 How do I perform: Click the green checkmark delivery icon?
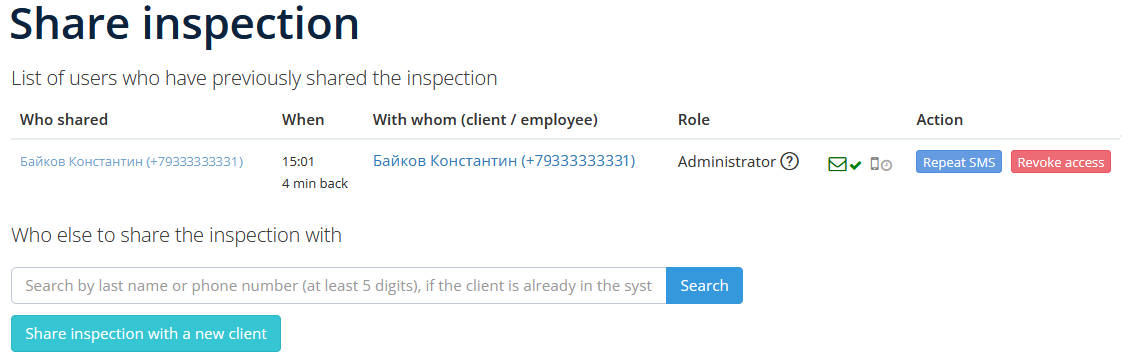(855, 165)
